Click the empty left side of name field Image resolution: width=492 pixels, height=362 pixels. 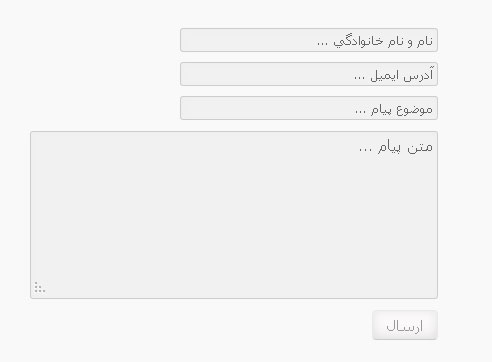(247, 40)
